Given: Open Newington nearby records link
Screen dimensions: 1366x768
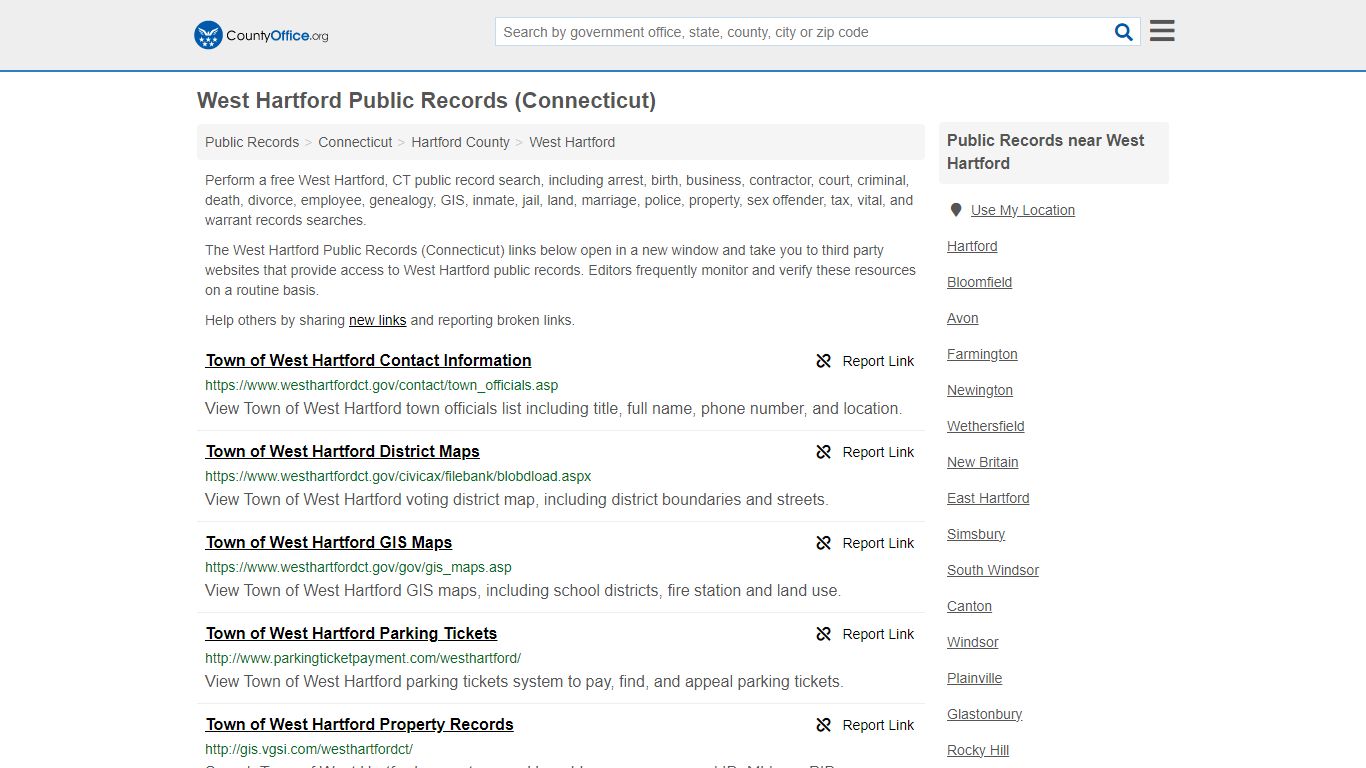Looking at the screenshot, I should (x=980, y=390).
